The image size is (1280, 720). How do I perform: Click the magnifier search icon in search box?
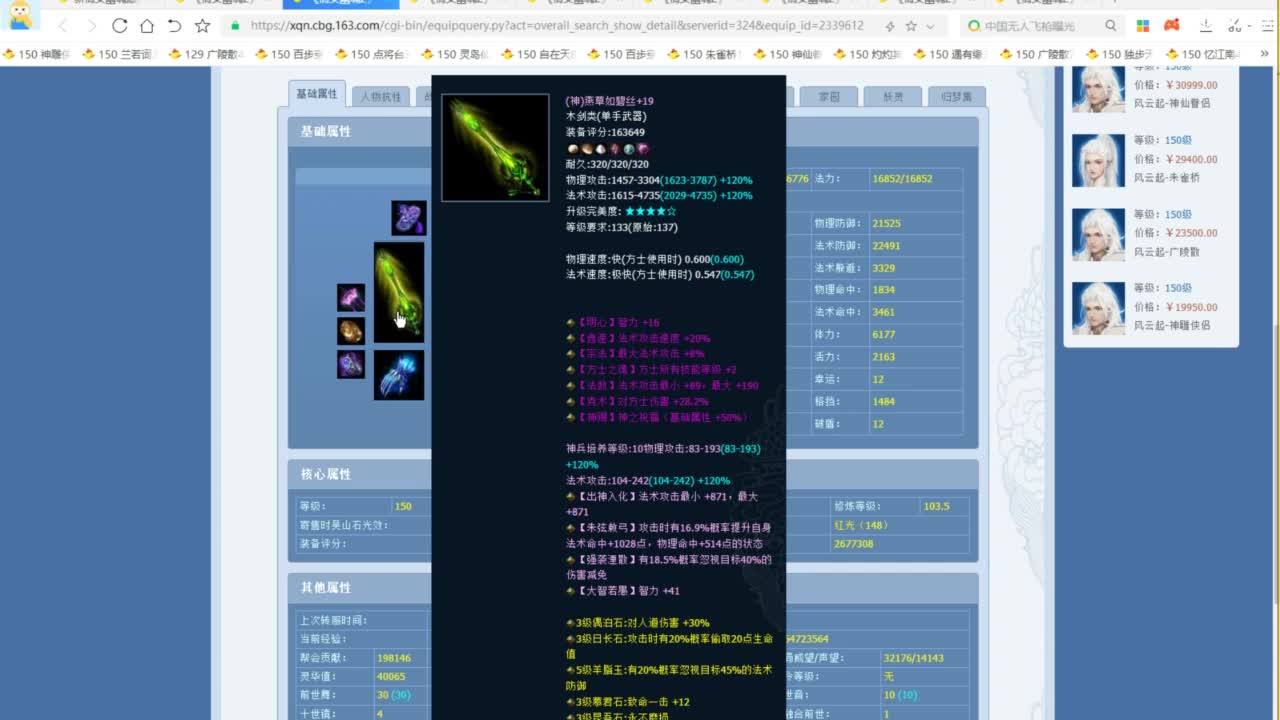coord(1111,26)
